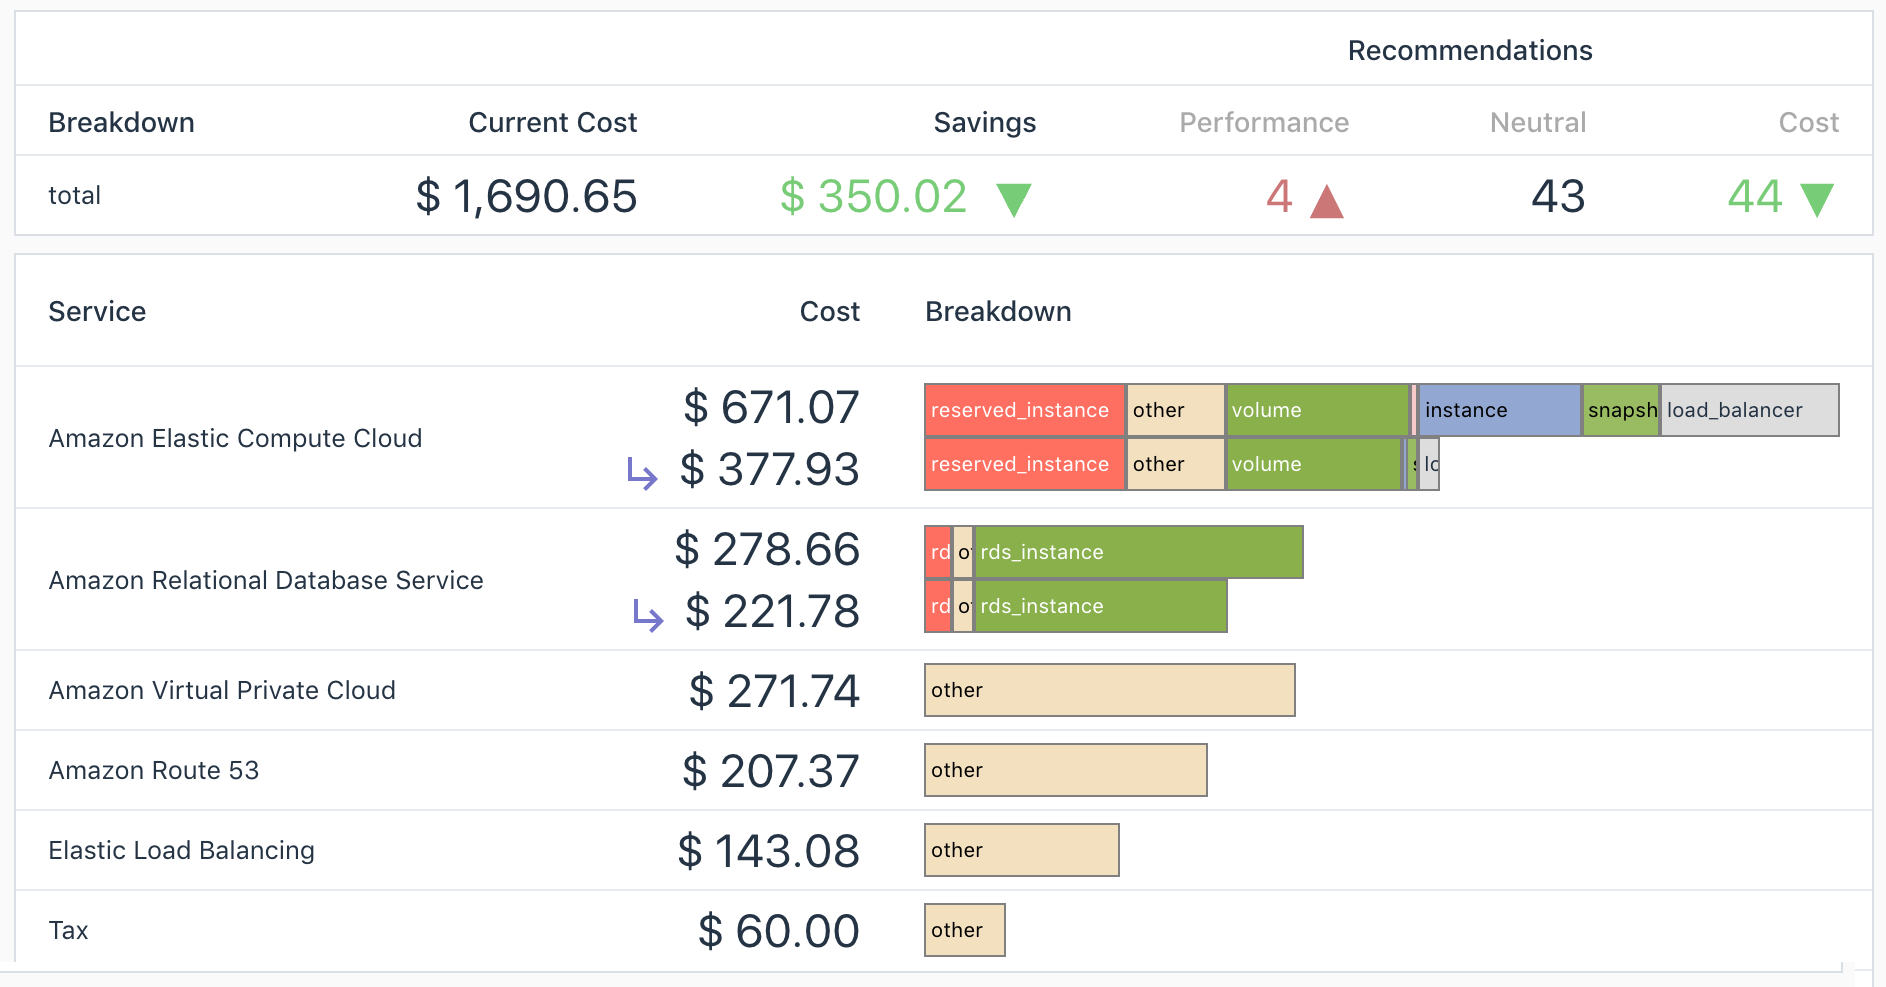Select the reserved_instance segment for EC2
This screenshot has height=987, width=1886.
coord(1024,410)
